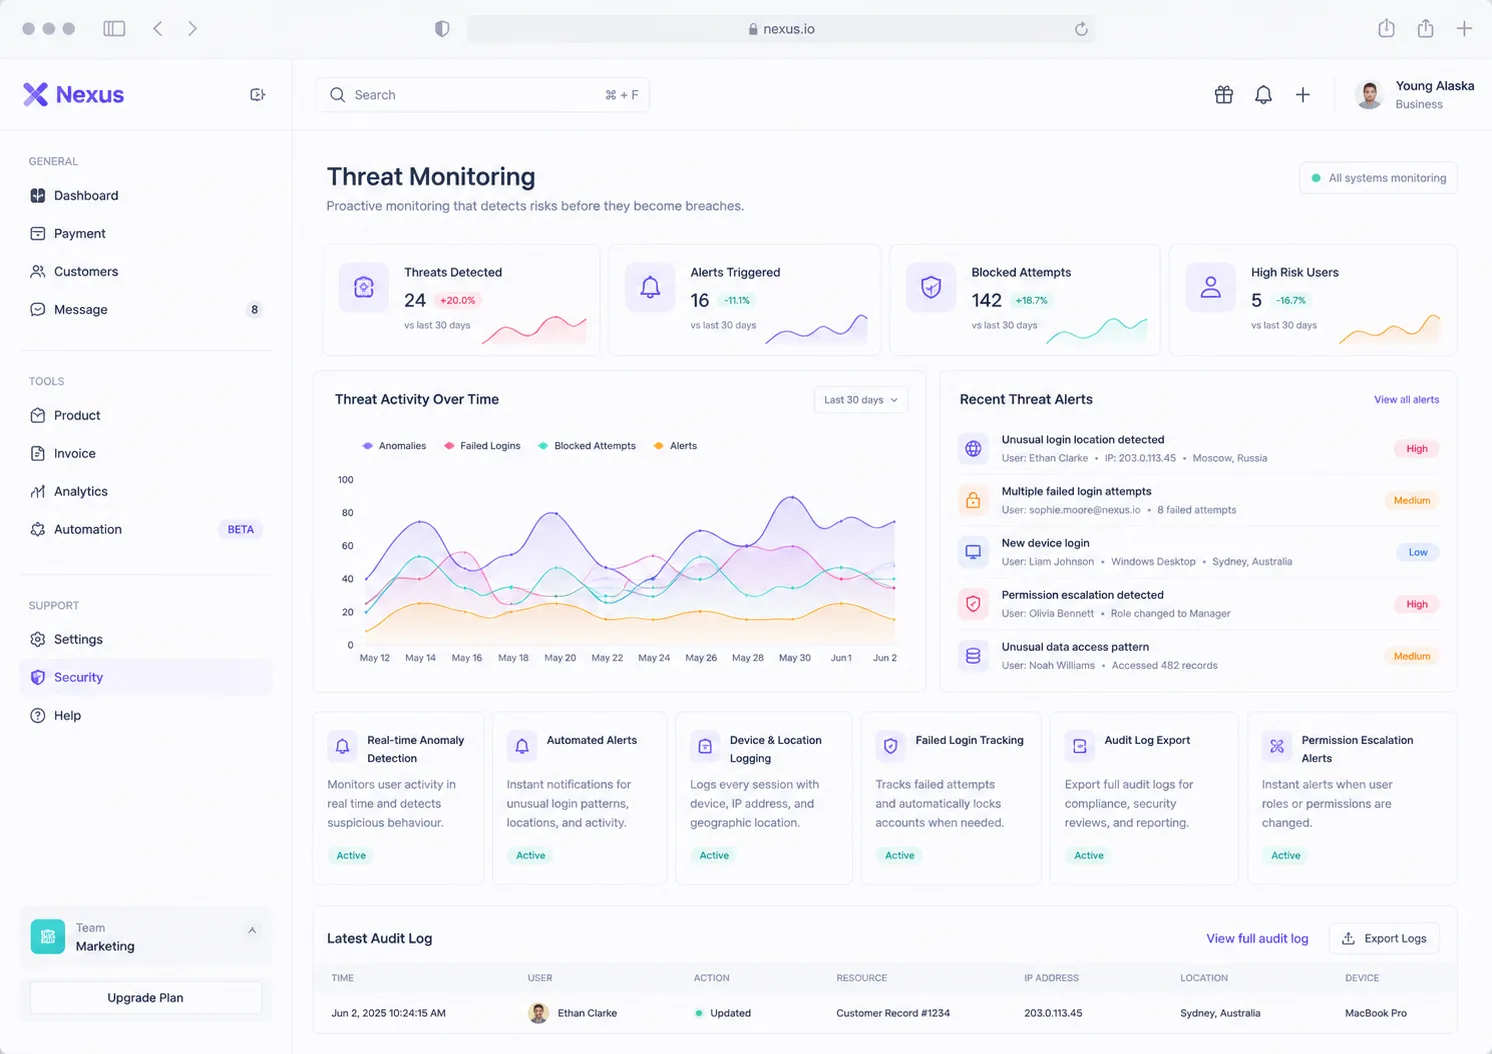Screen dimensions: 1492x1054
Task: Click database icon for unusual data access pattern
Action: (x=973, y=656)
